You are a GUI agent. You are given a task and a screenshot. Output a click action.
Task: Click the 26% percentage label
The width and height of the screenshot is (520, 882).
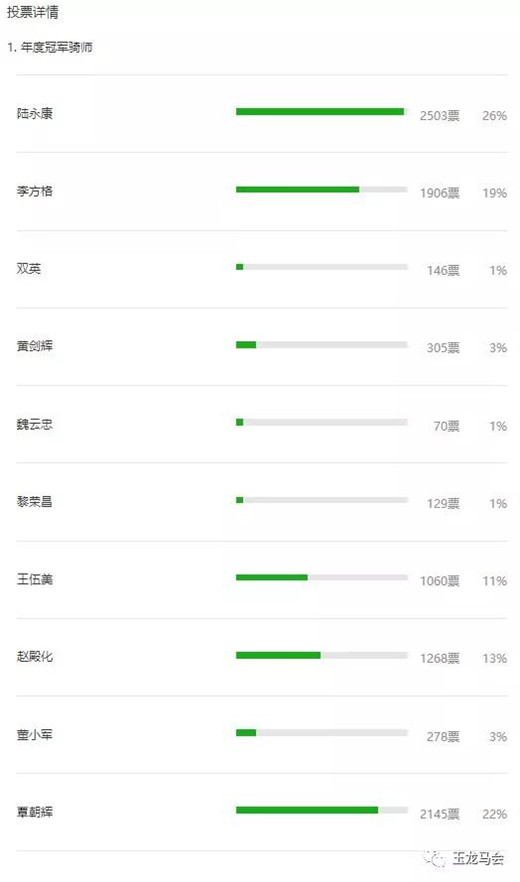[494, 116]
